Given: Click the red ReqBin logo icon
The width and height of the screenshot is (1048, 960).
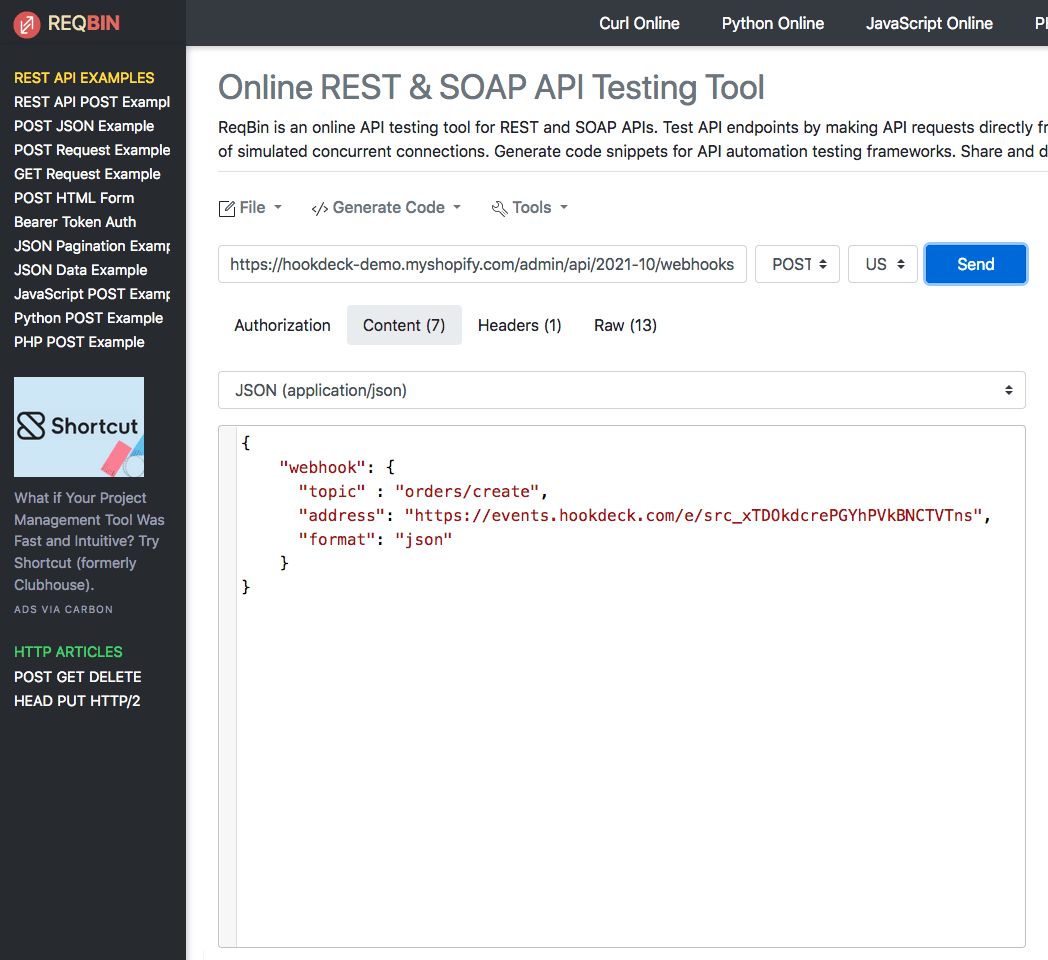Looking at the screenshot, I should (24, 23).
